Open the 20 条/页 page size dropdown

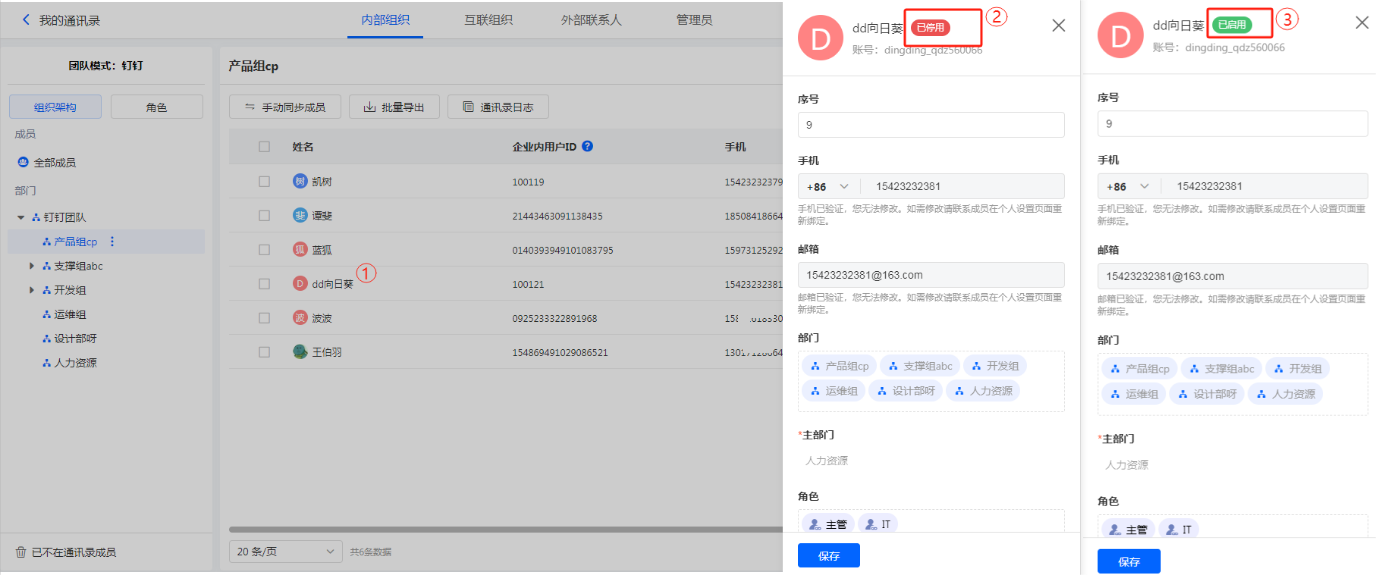tap(285, 551)
